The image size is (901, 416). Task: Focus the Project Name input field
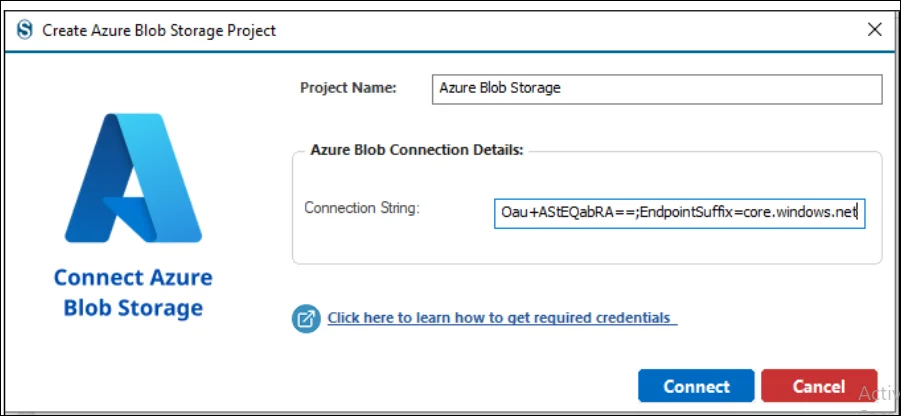pos(657,89)
